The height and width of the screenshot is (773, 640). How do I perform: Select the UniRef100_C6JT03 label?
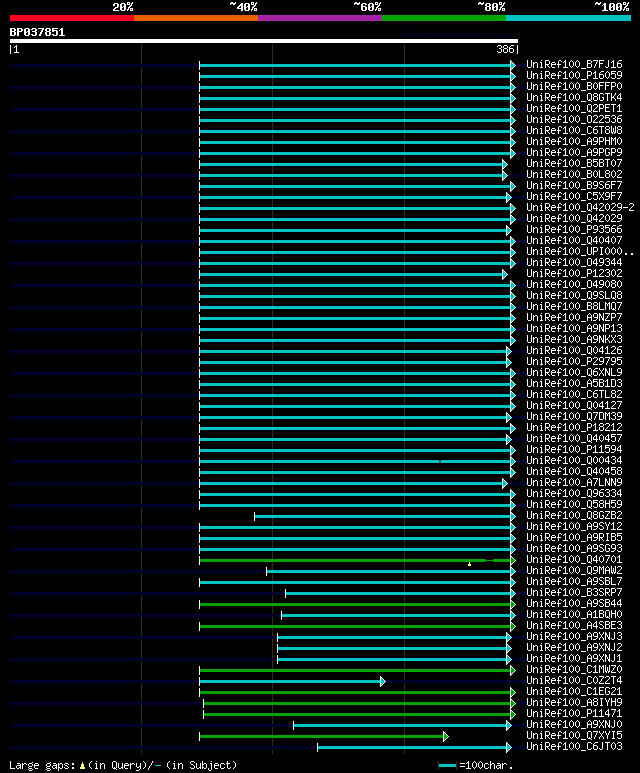tap(574, 746)
